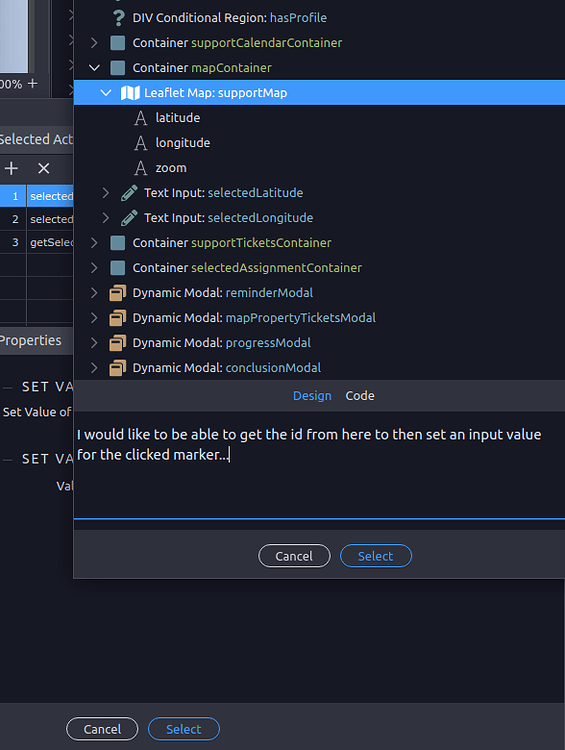Select Container supportCalendarContainer label
This screenshot has height=750, width=565.
click(237, 43)
